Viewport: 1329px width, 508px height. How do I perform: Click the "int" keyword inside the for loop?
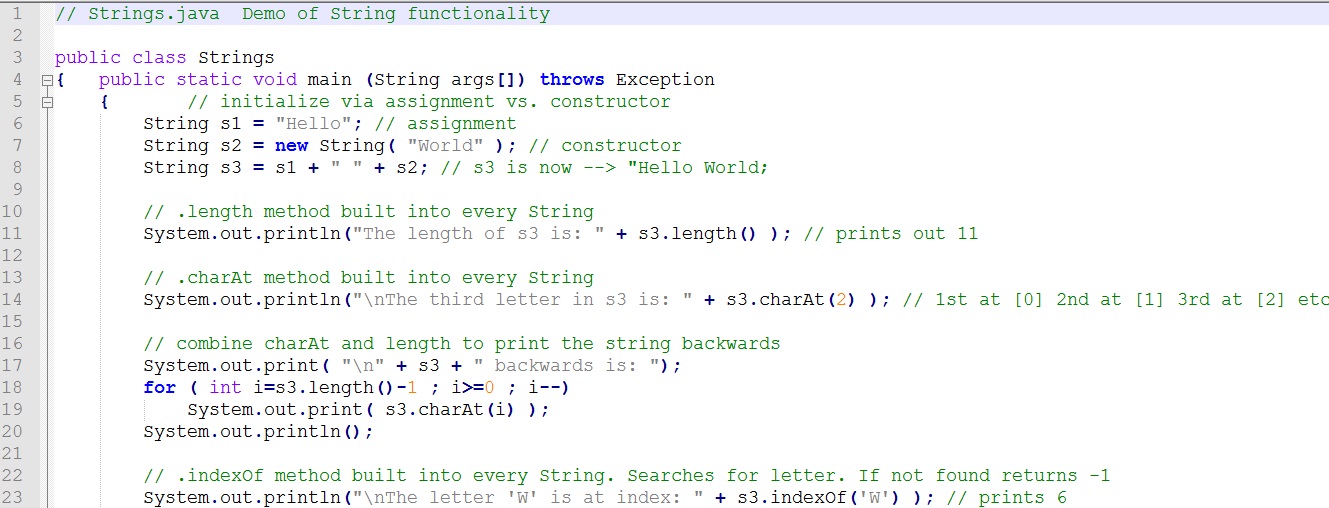[225, 388]
